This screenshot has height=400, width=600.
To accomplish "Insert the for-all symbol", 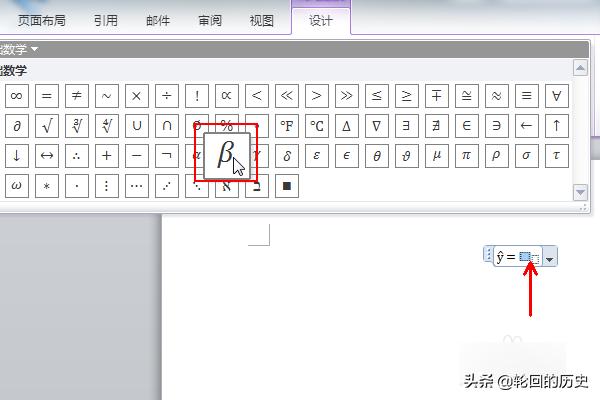I will point(557,96).
